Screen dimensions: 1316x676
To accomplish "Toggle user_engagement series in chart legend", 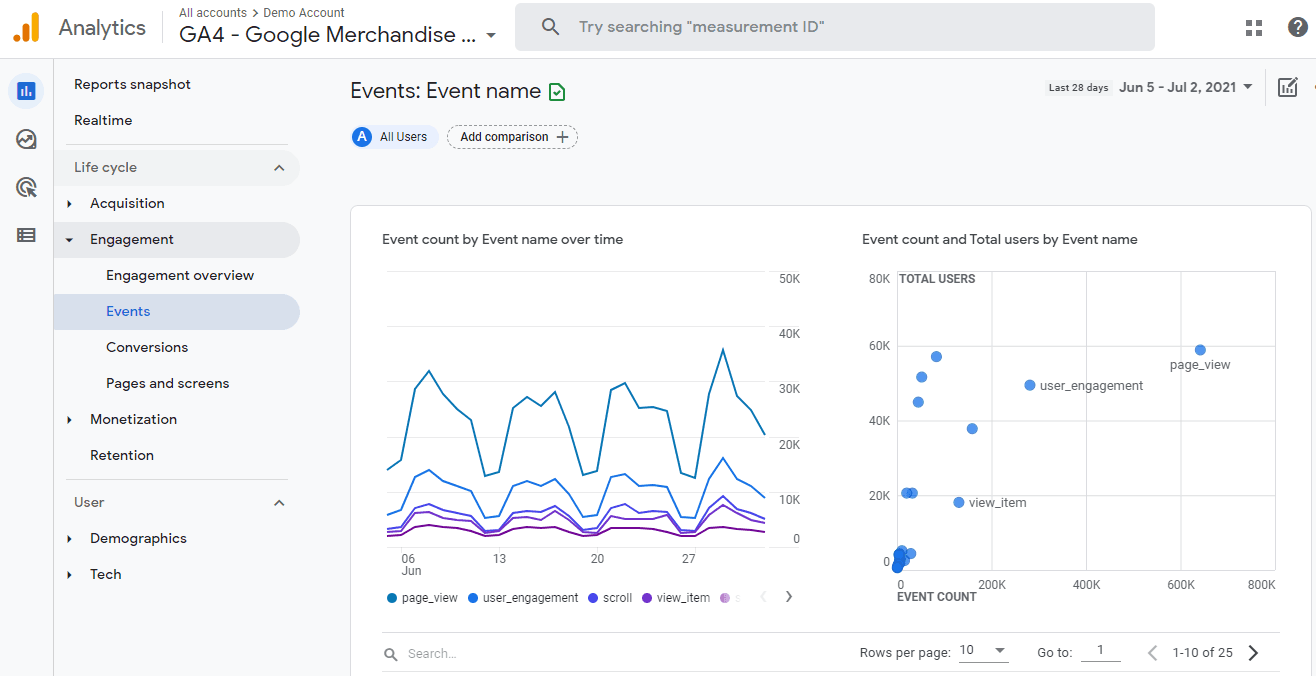I will (x=523, y=598).
